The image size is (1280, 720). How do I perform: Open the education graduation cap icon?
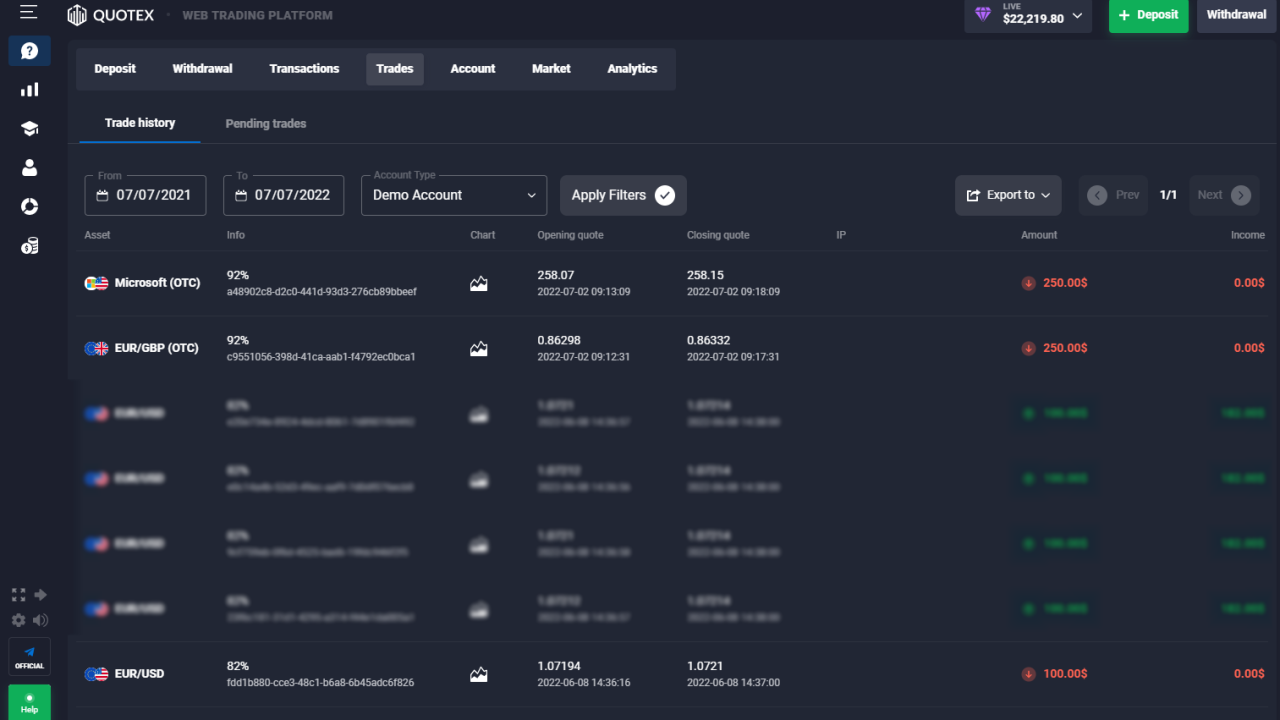point(29,128)
